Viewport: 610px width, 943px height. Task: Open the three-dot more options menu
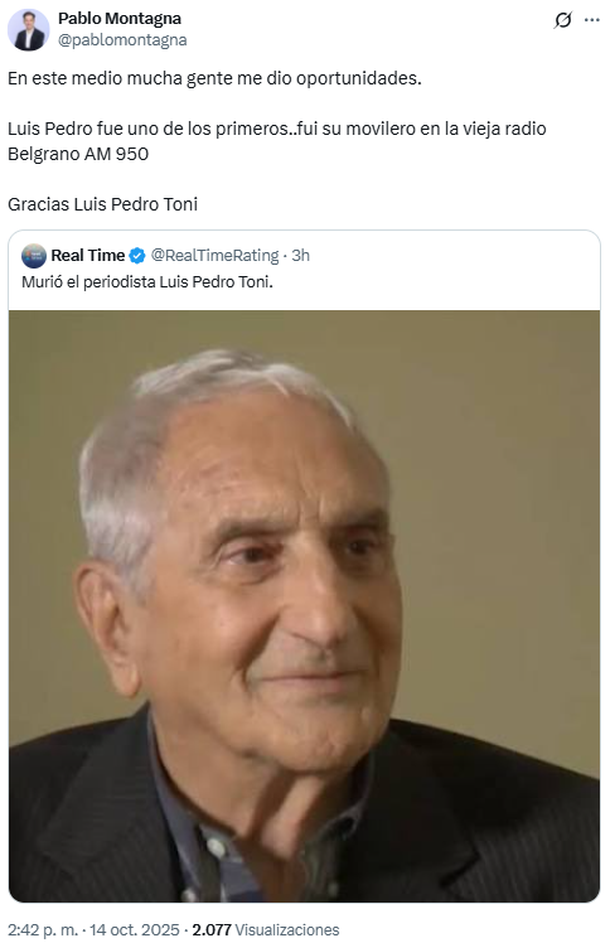coord(592,20)
